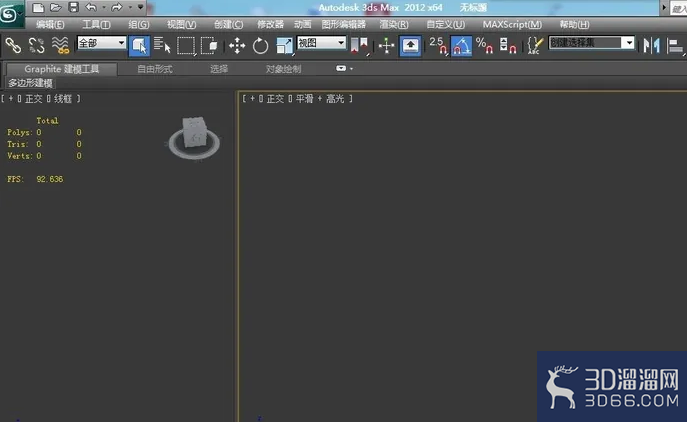Create a new scene file
The width and height of the screenshot is (687, 422).
point(39,7)
